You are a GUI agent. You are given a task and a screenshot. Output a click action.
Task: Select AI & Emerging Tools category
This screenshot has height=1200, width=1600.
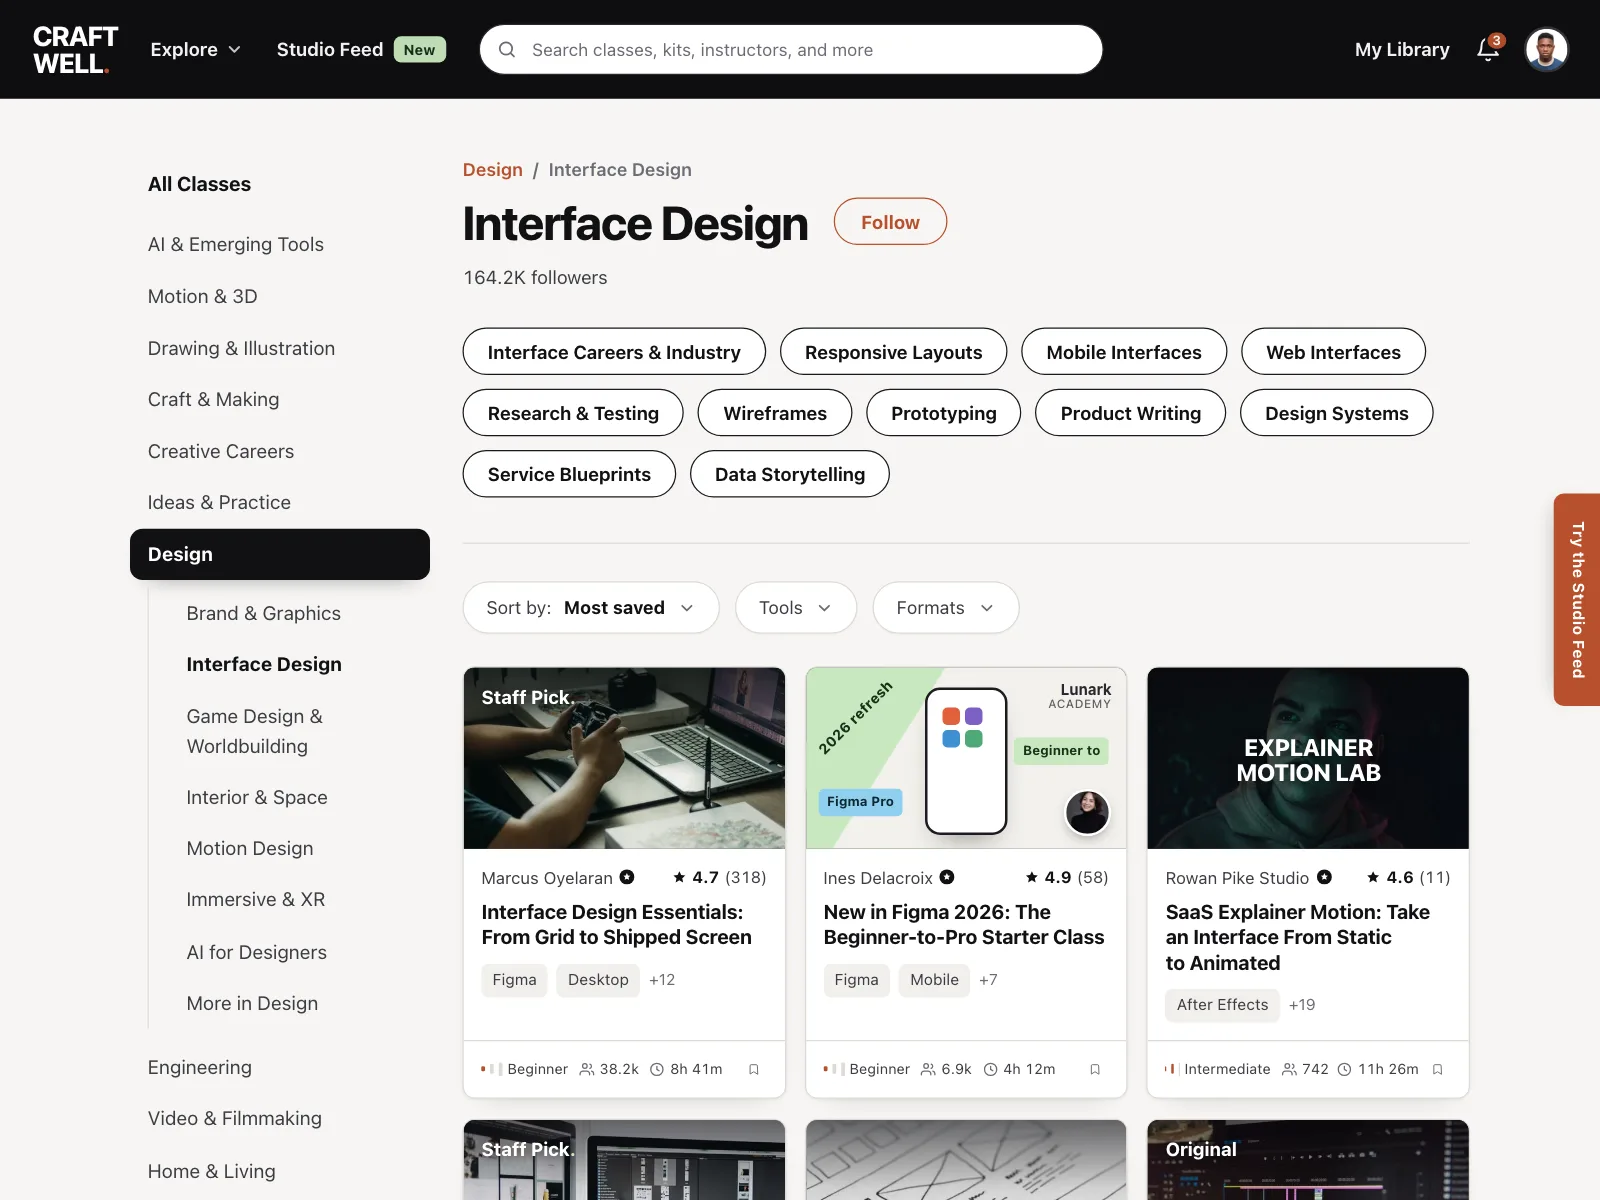click(x=236, y=244)
